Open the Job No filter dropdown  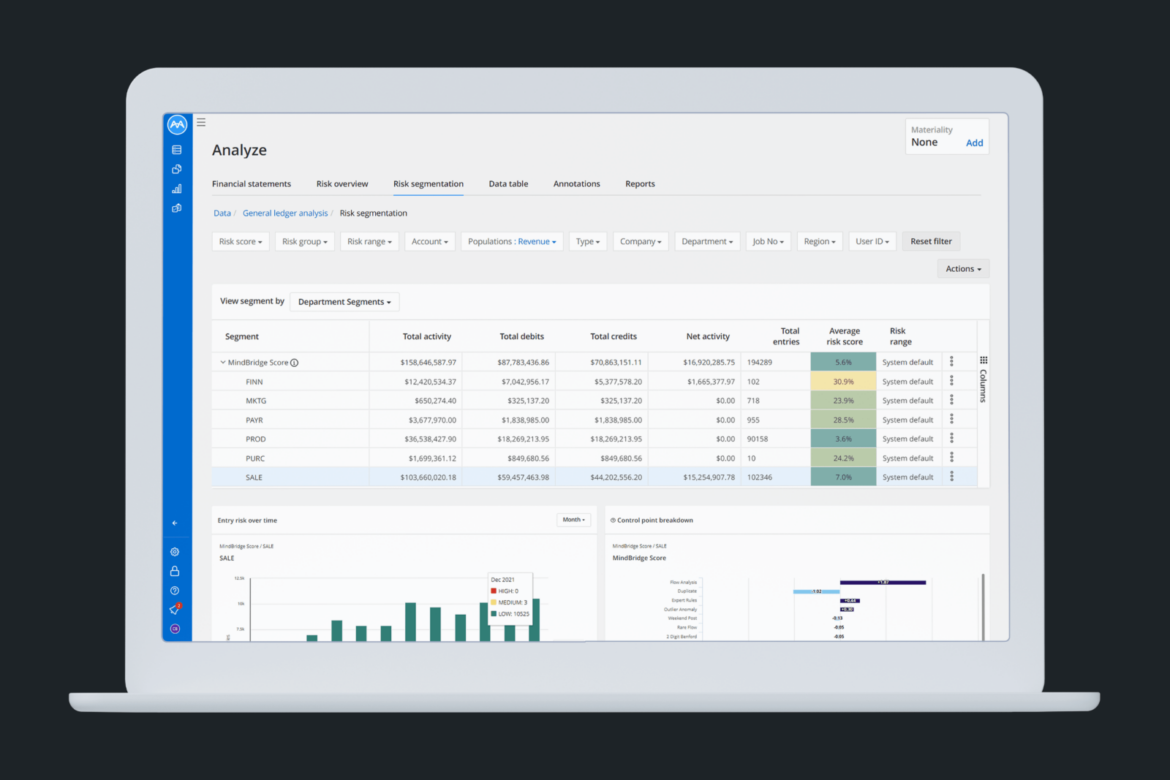coord(768,241)
